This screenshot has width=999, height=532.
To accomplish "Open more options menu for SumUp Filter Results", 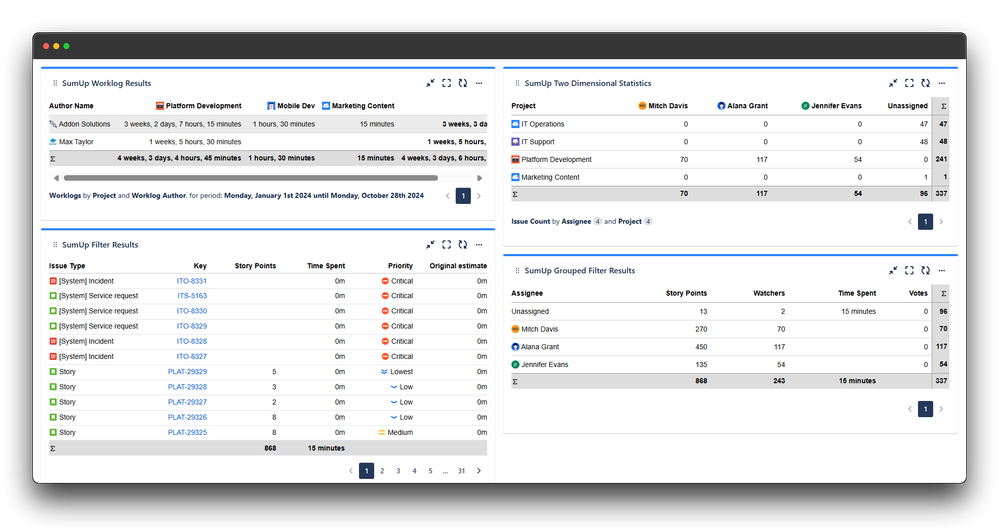I will [479, 245].
